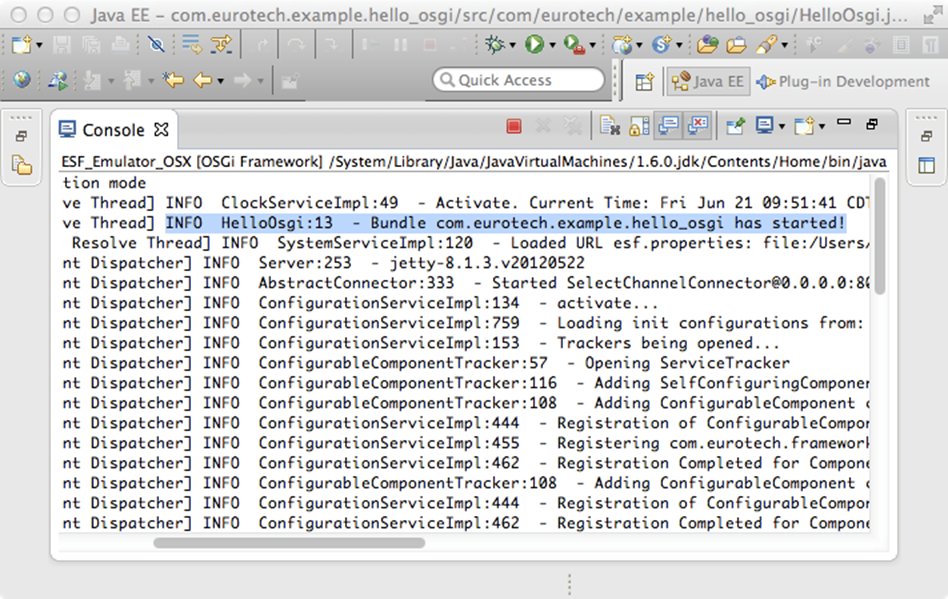The image size is (948, 599).
Task: Toggle Scroll Lock in the Console
Action: [x=638, y=126]
